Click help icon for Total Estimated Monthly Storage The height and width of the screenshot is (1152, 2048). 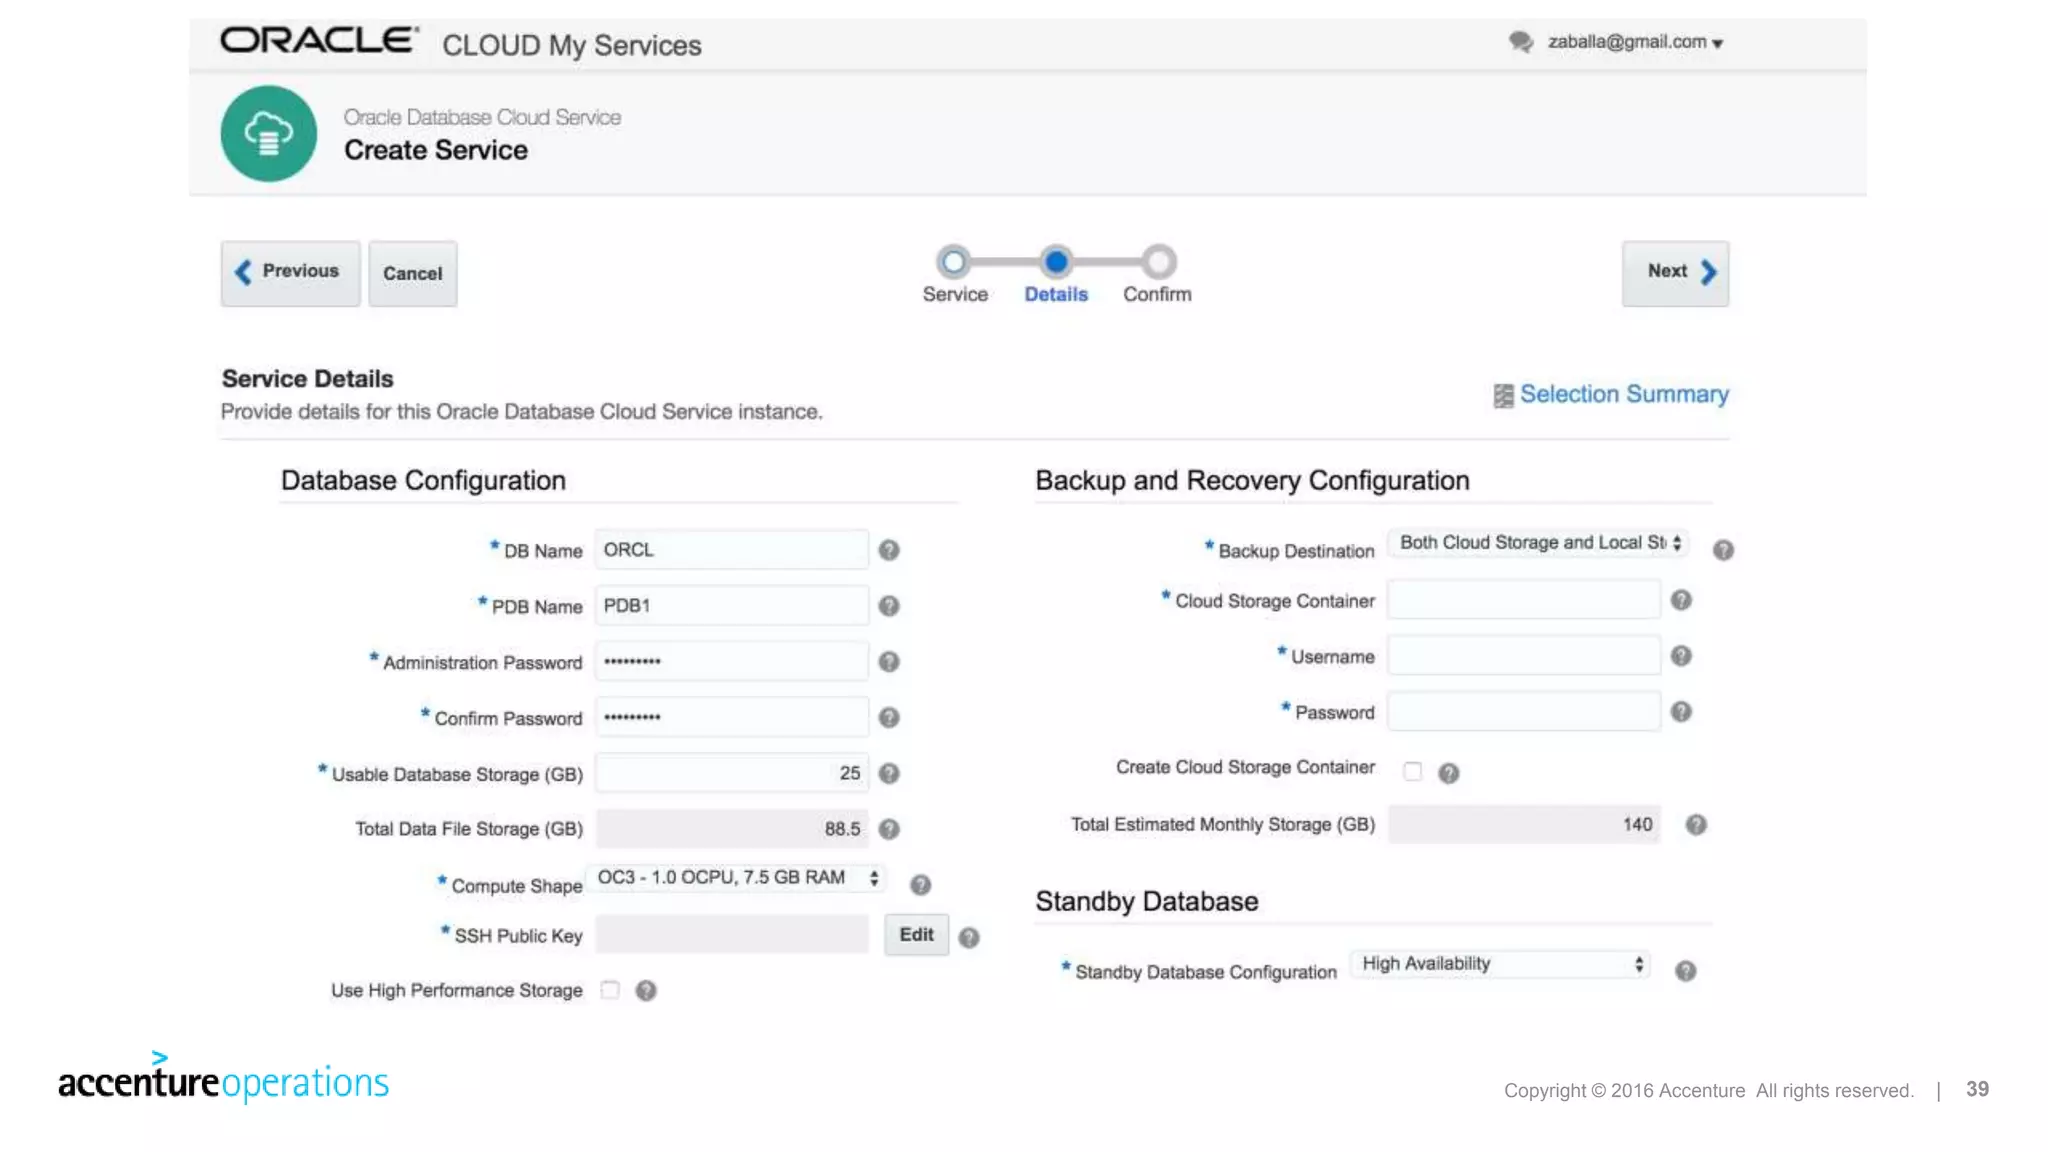pyautogui.click(x=1696, y=825)
